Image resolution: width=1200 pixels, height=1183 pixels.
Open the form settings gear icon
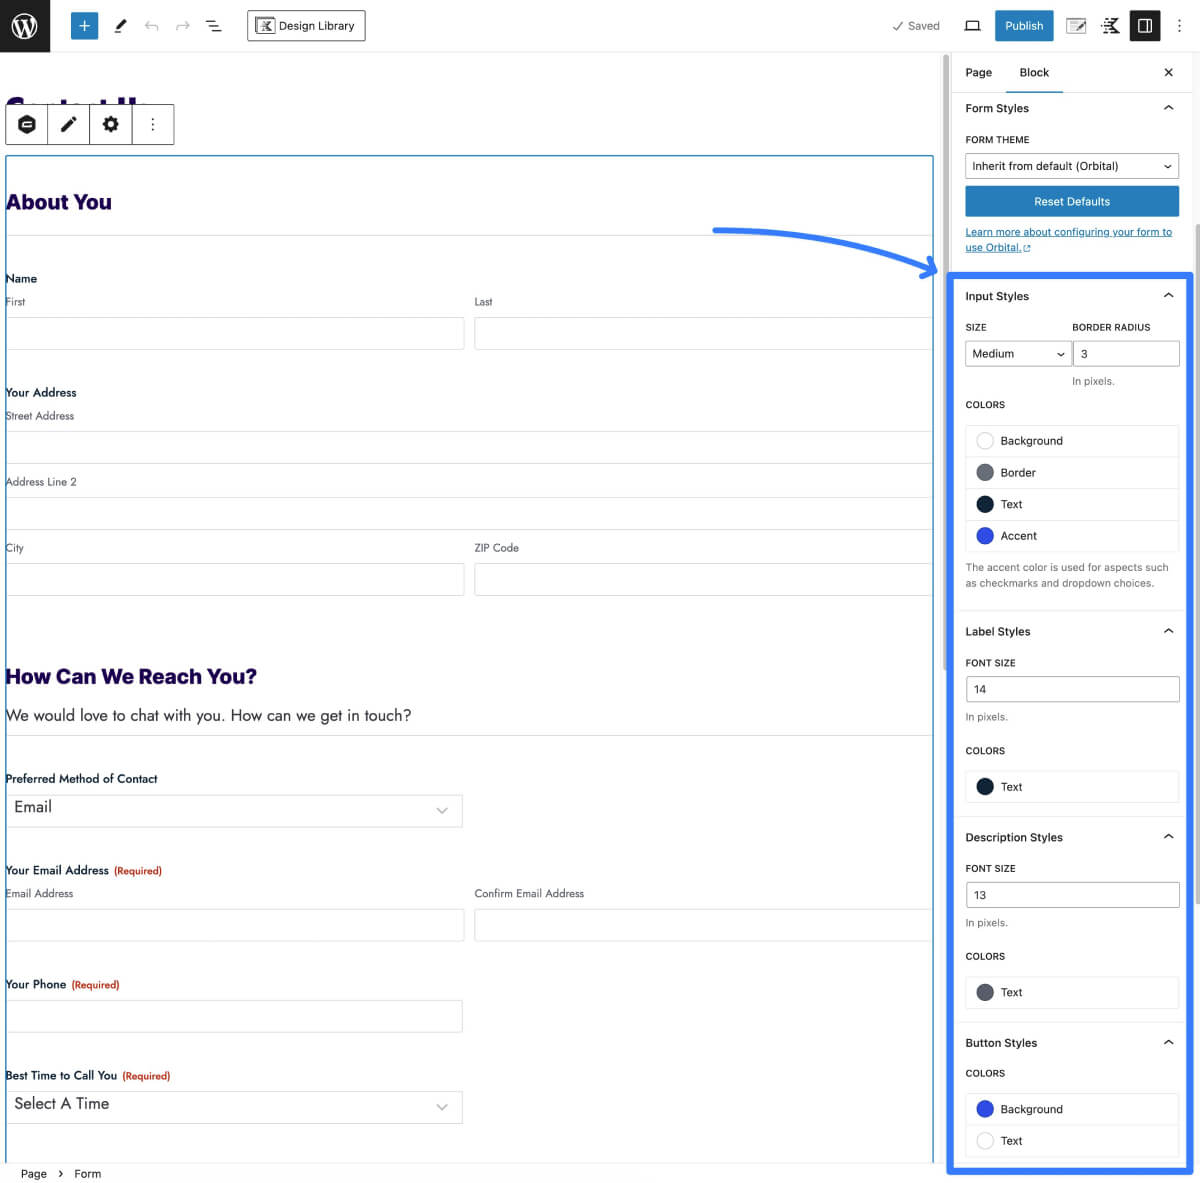(111, 124)
